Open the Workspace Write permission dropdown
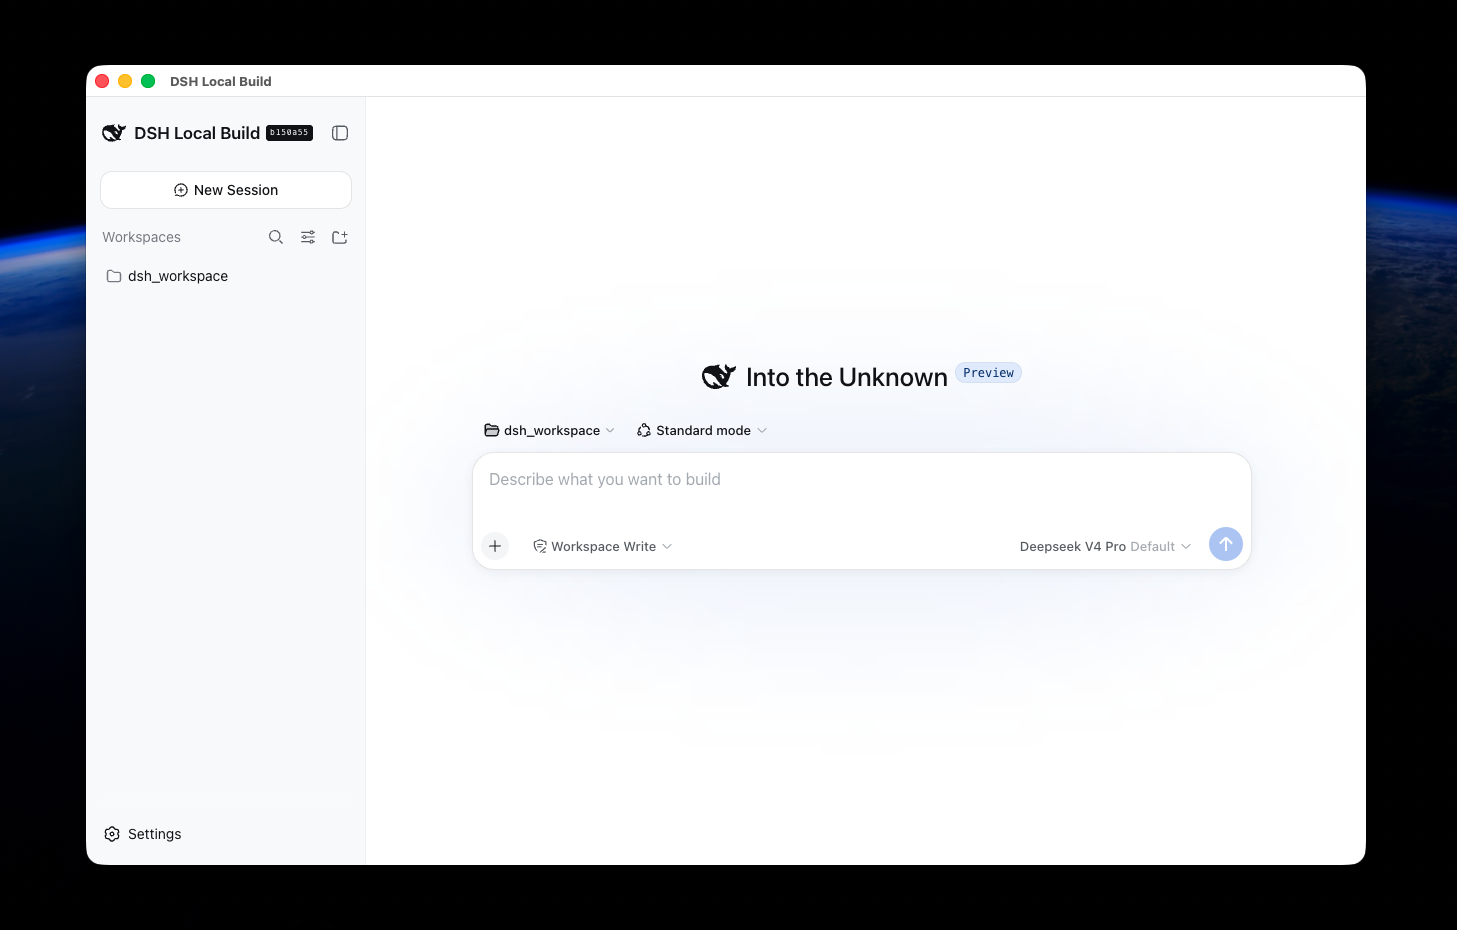Viewport: 1457px width, 930px height. (x=603, y=546)
